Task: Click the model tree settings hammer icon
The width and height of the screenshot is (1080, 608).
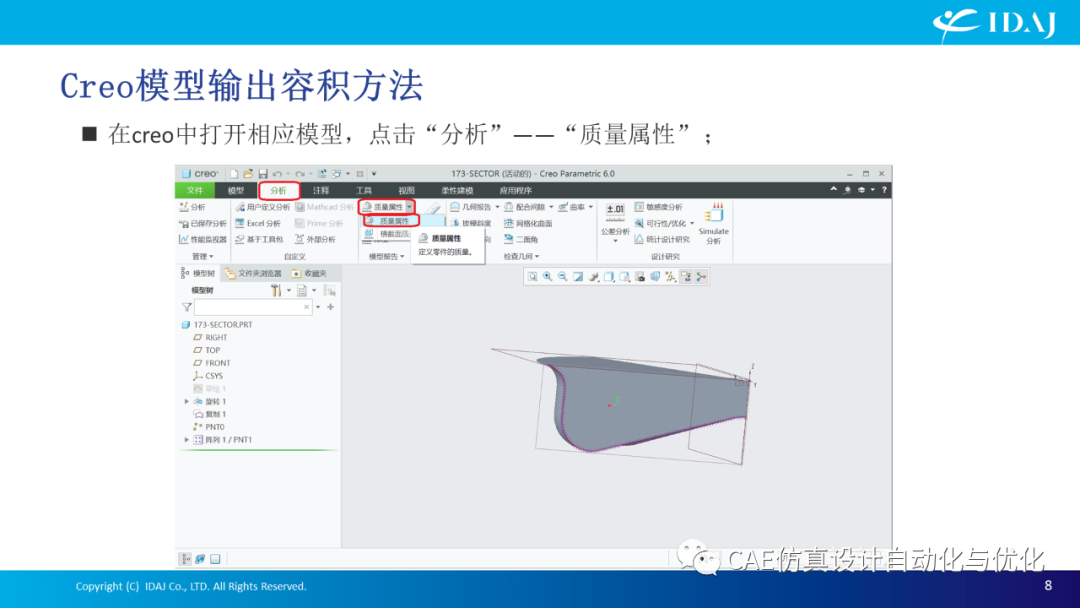Action: pos(276,291)
